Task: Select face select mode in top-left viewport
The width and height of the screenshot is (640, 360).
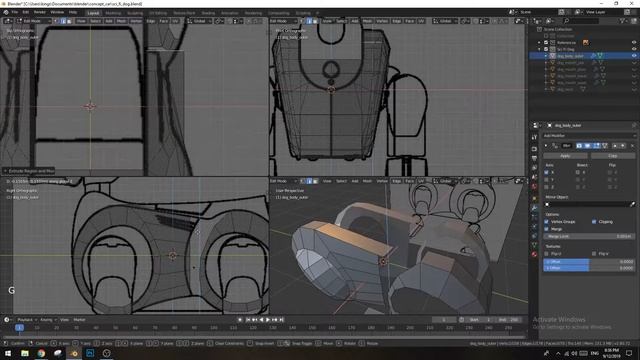Action: [x=69, y=21]
